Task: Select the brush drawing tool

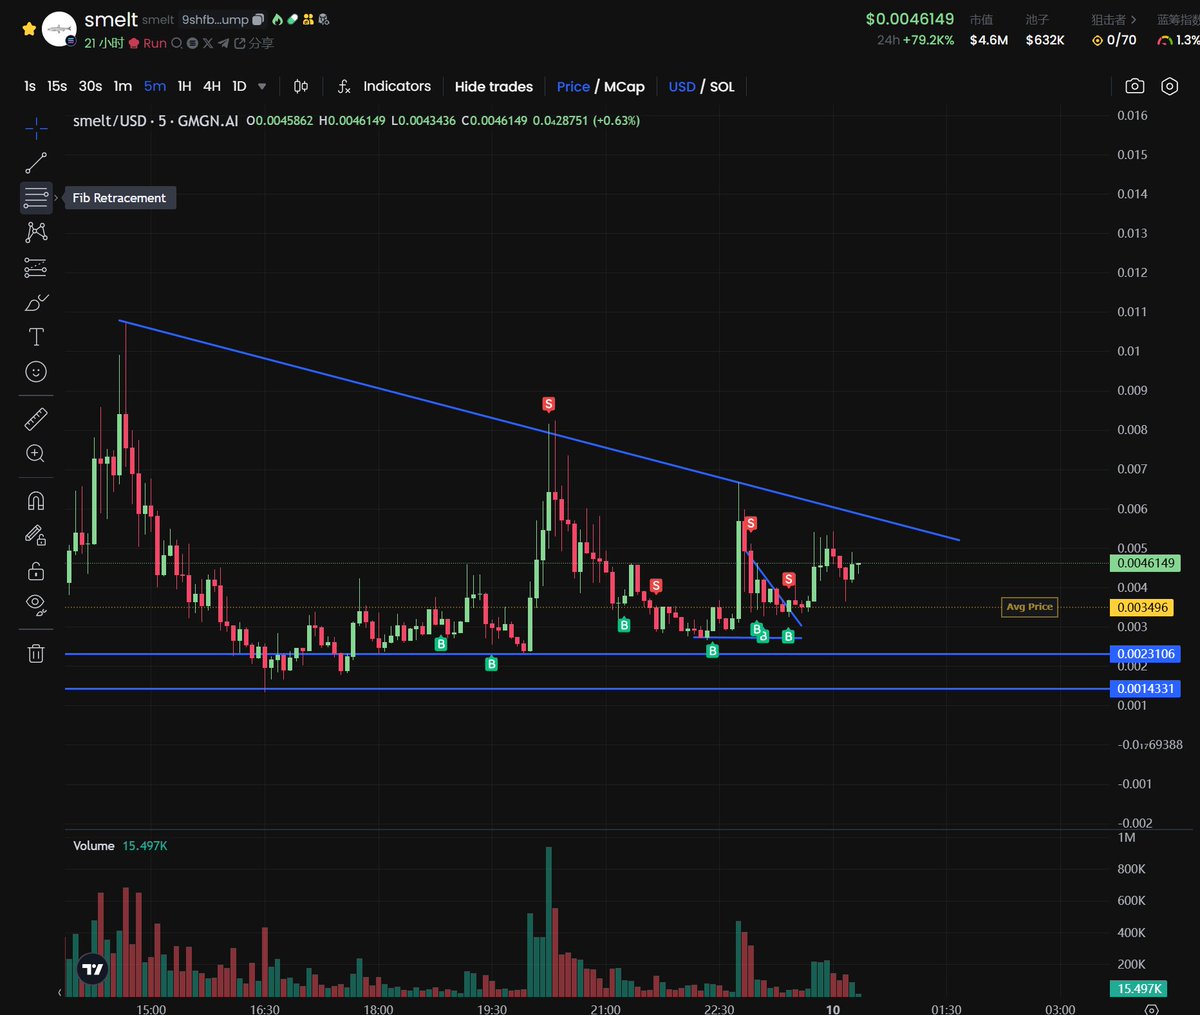Action: pyautogui.click(x=36, y=302)
